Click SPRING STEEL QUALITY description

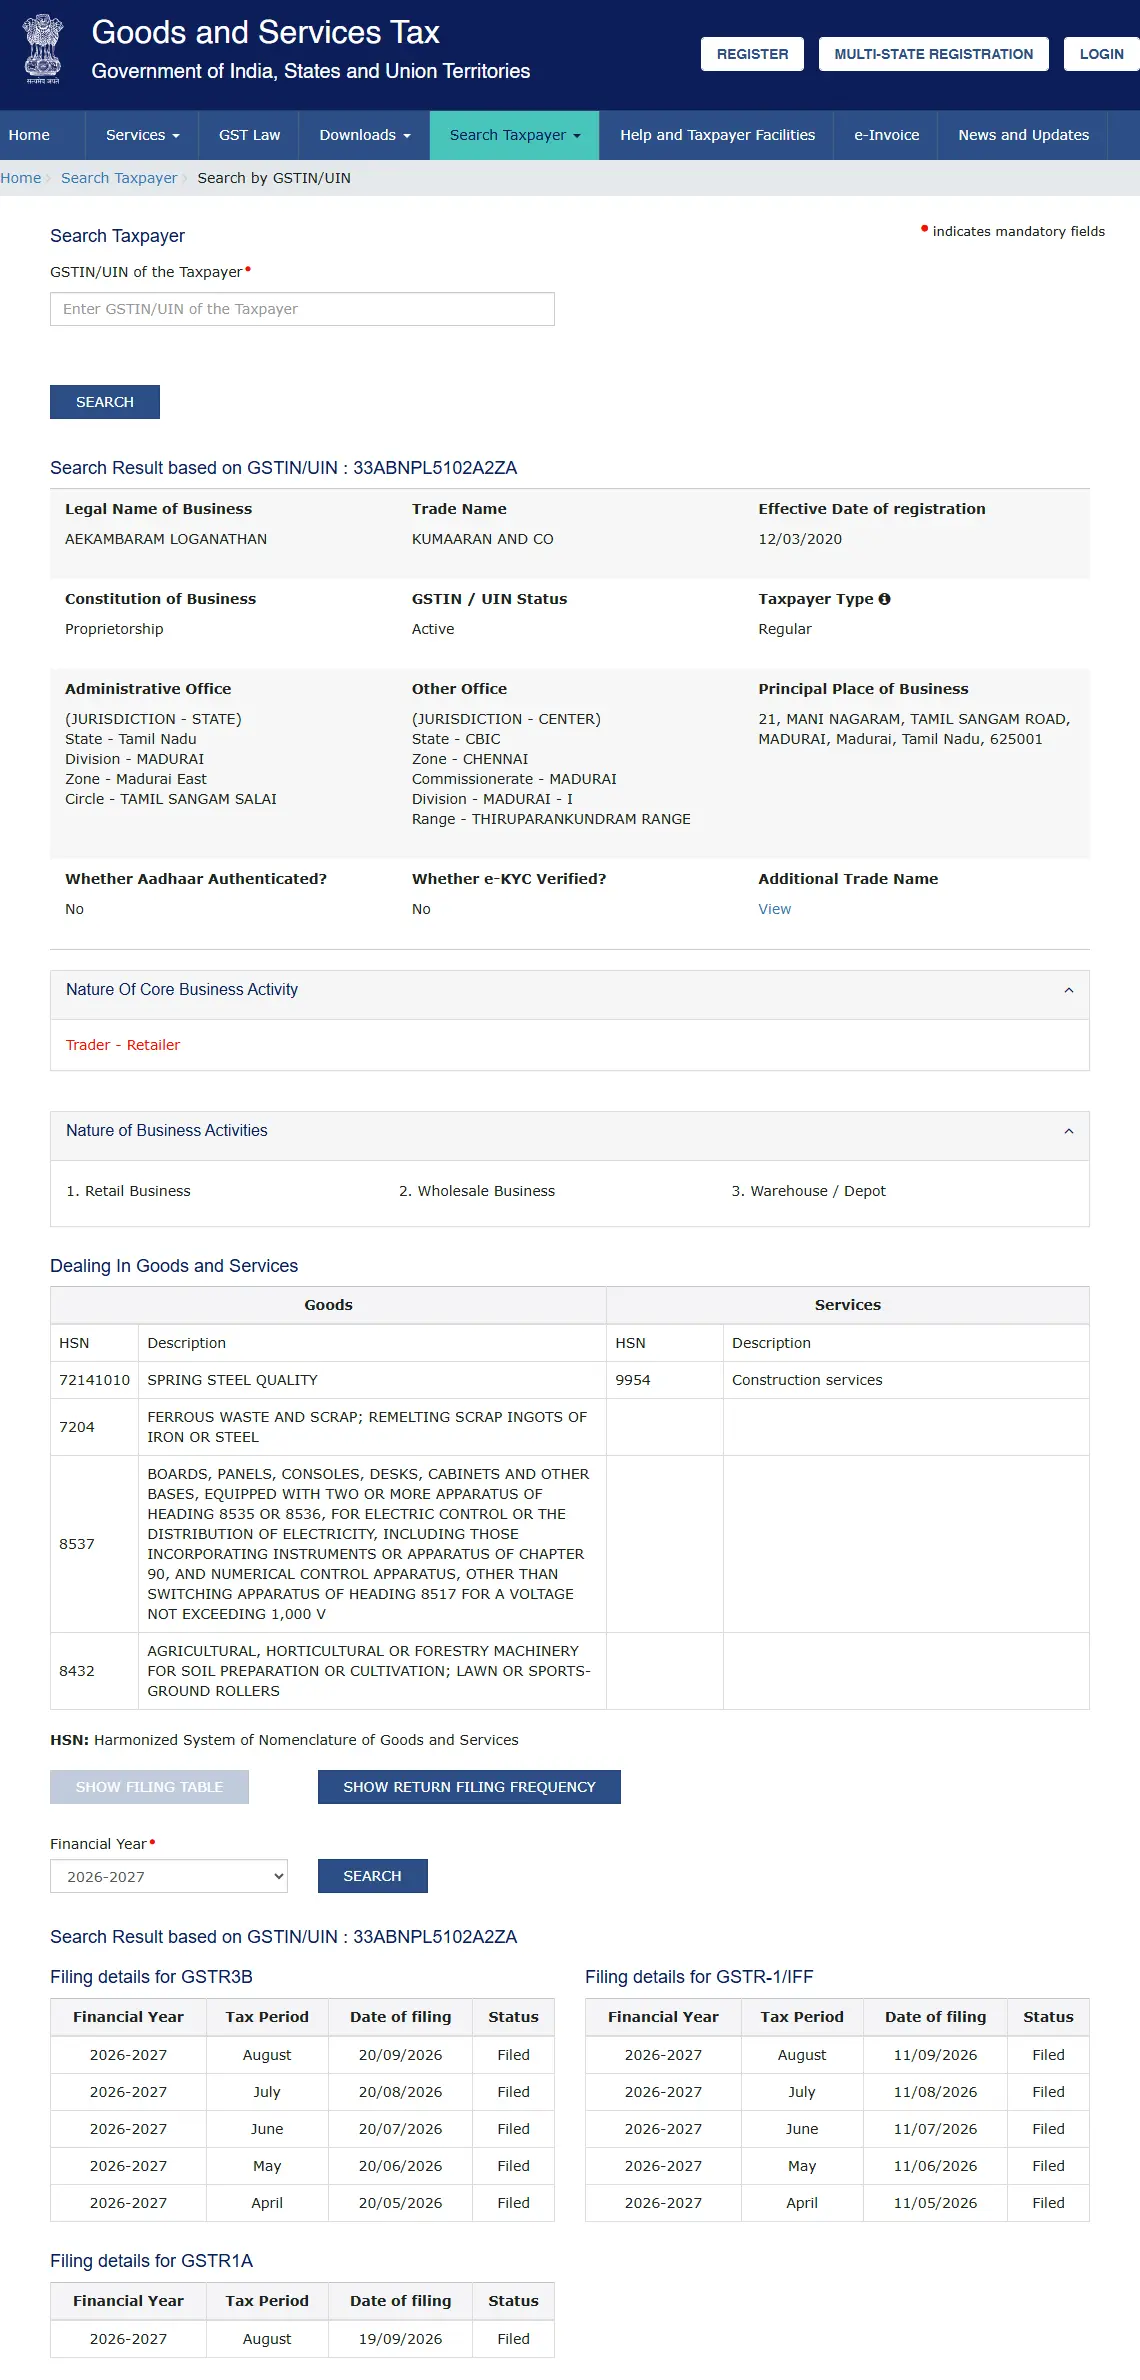pos(232,1380)
